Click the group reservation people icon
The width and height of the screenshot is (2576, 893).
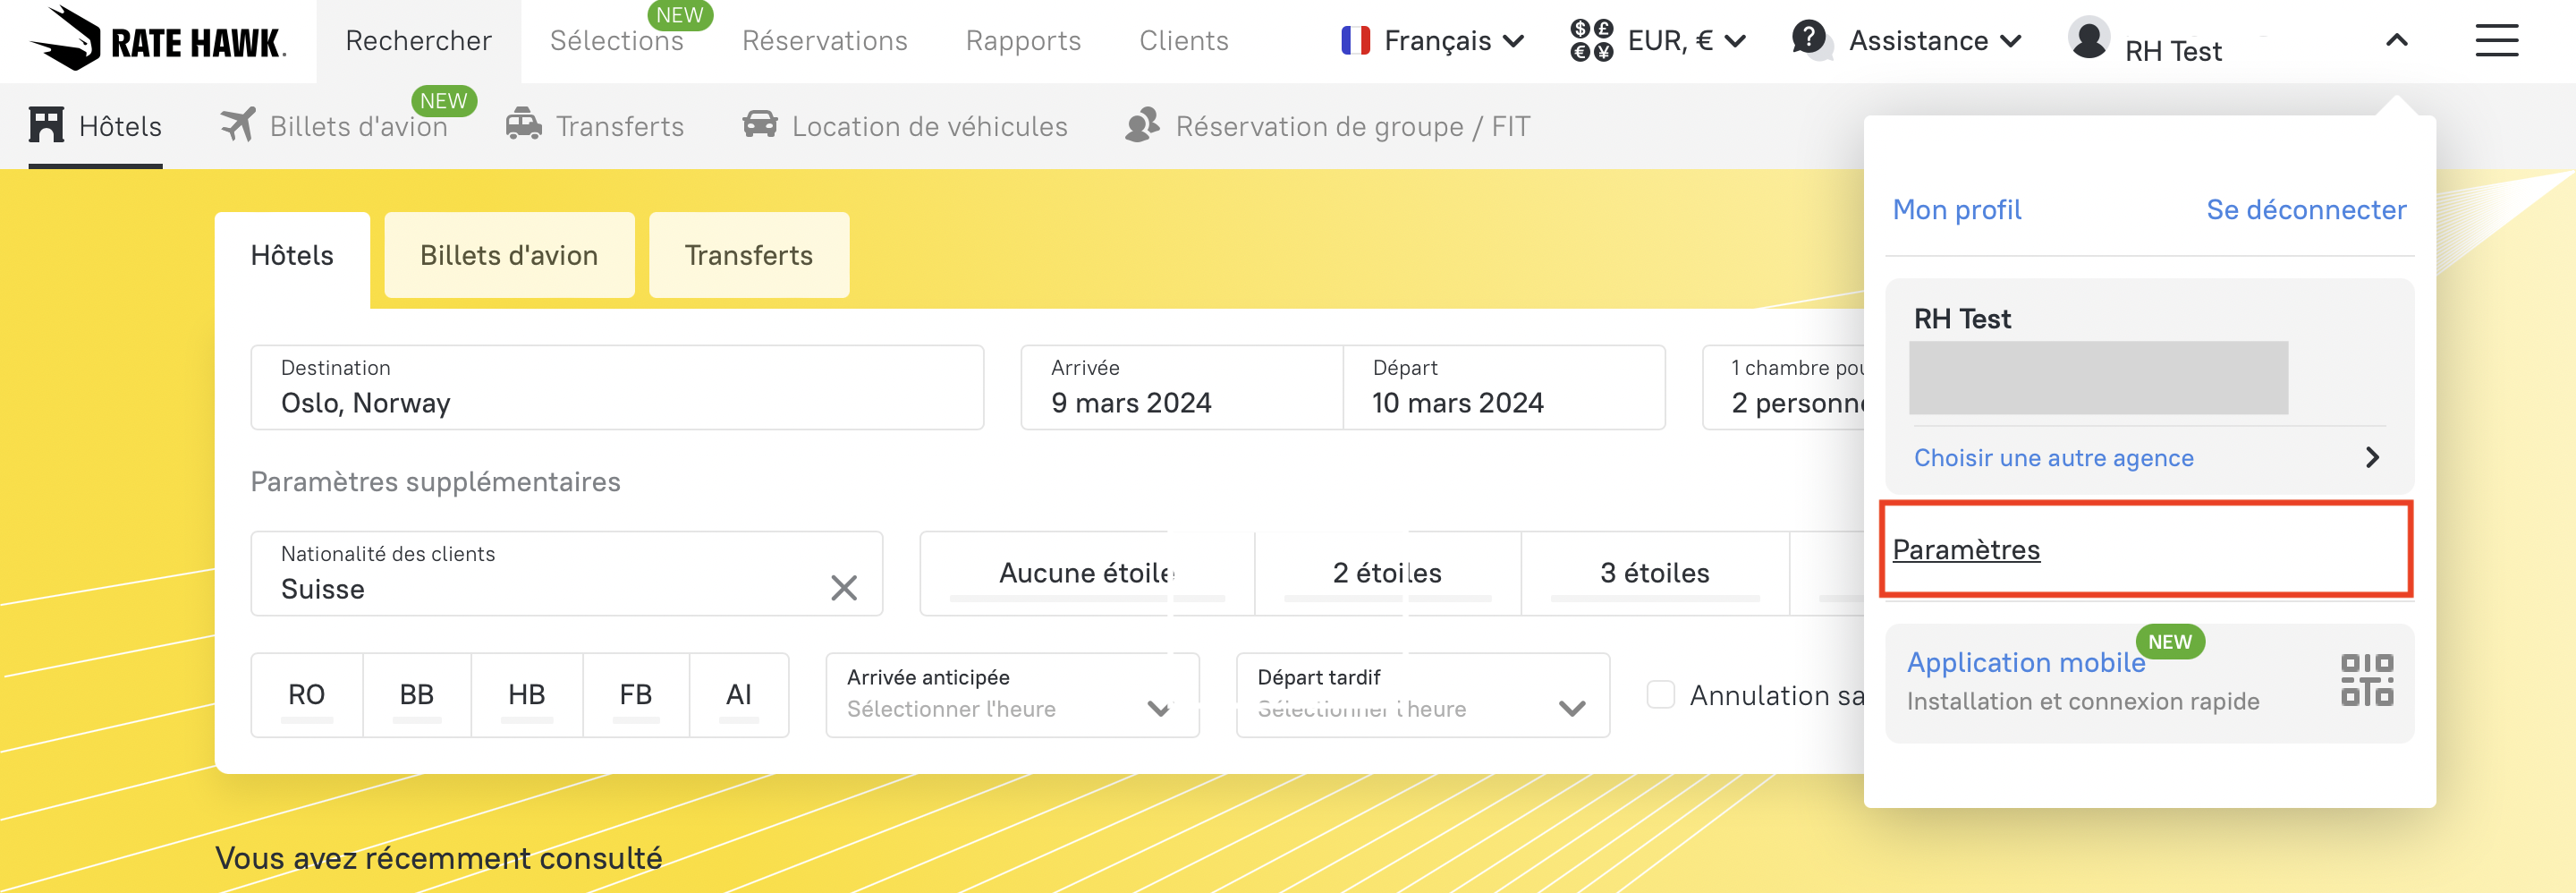click(1142, 126)
